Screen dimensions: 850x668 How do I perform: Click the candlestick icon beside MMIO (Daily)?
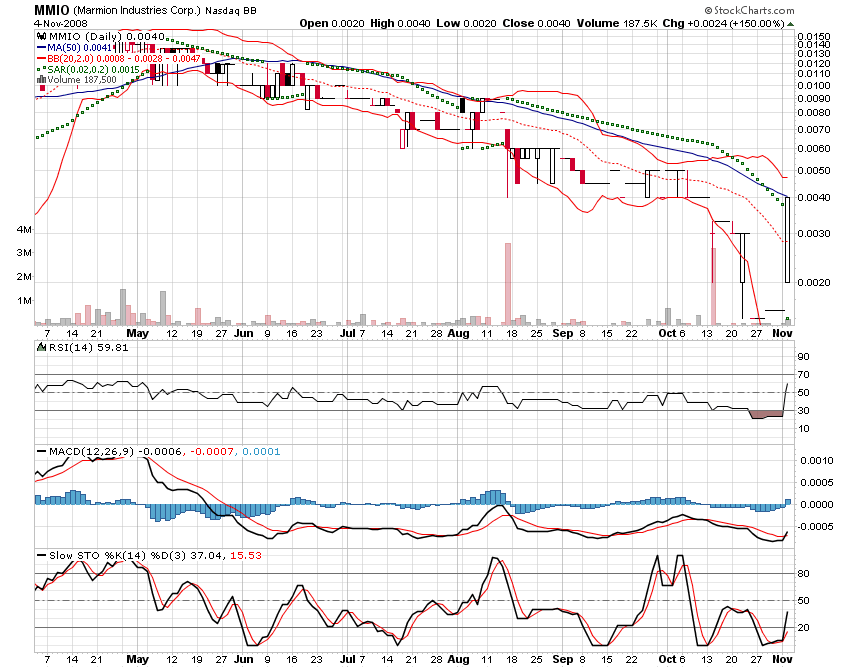(x=41, y=36)
